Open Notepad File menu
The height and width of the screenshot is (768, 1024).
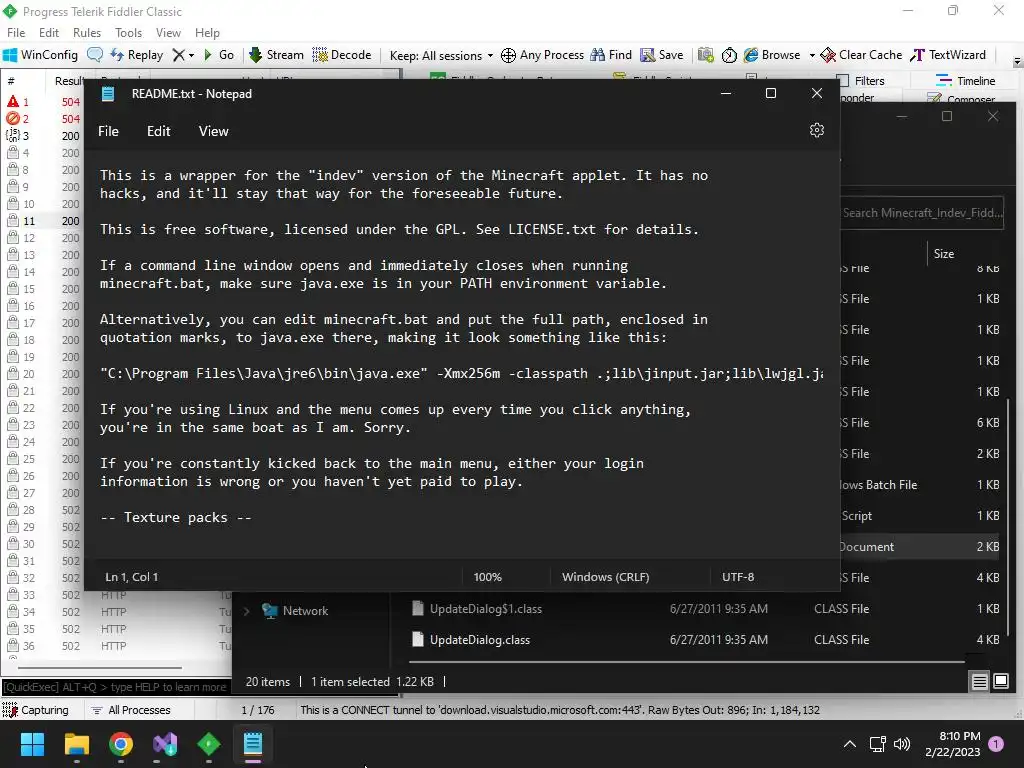point(108,131)
